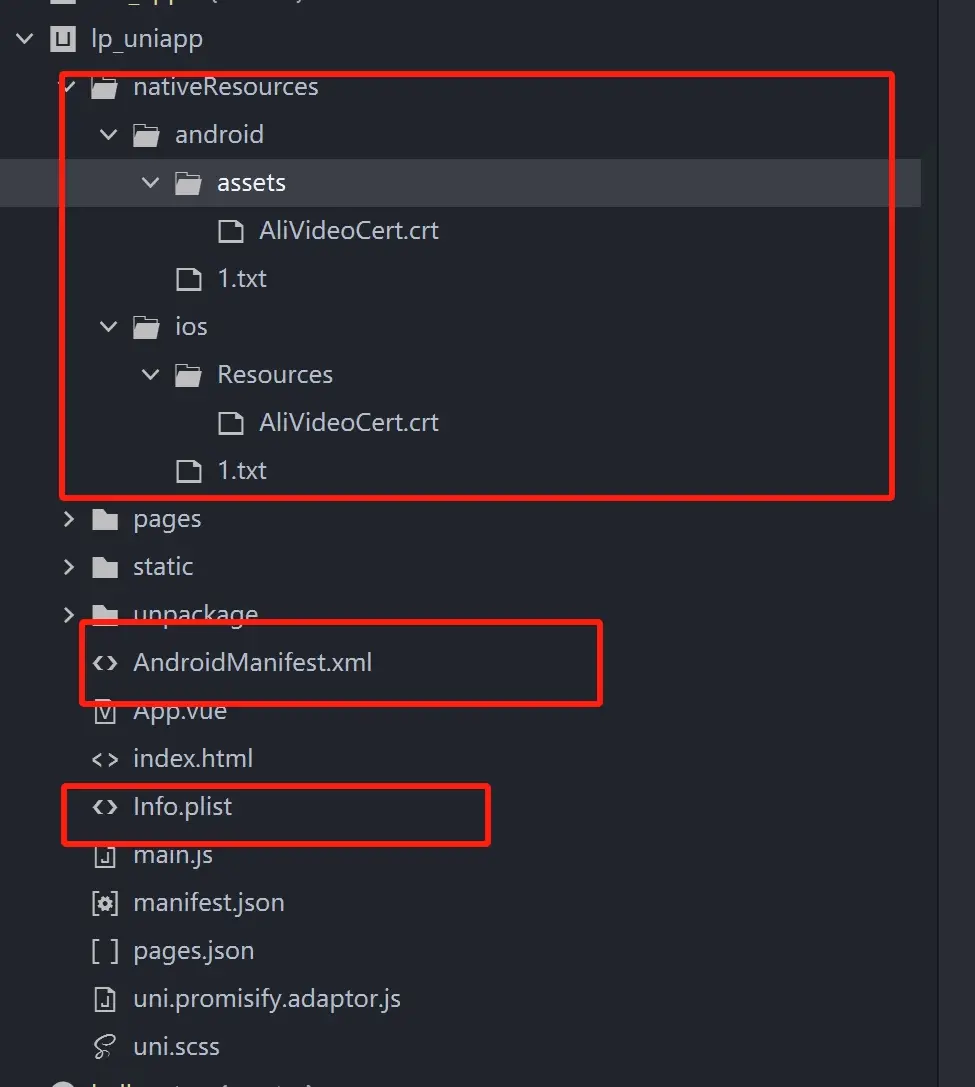Open 1.txt in the android folder

pyautogui.click(x=242, y=279)
